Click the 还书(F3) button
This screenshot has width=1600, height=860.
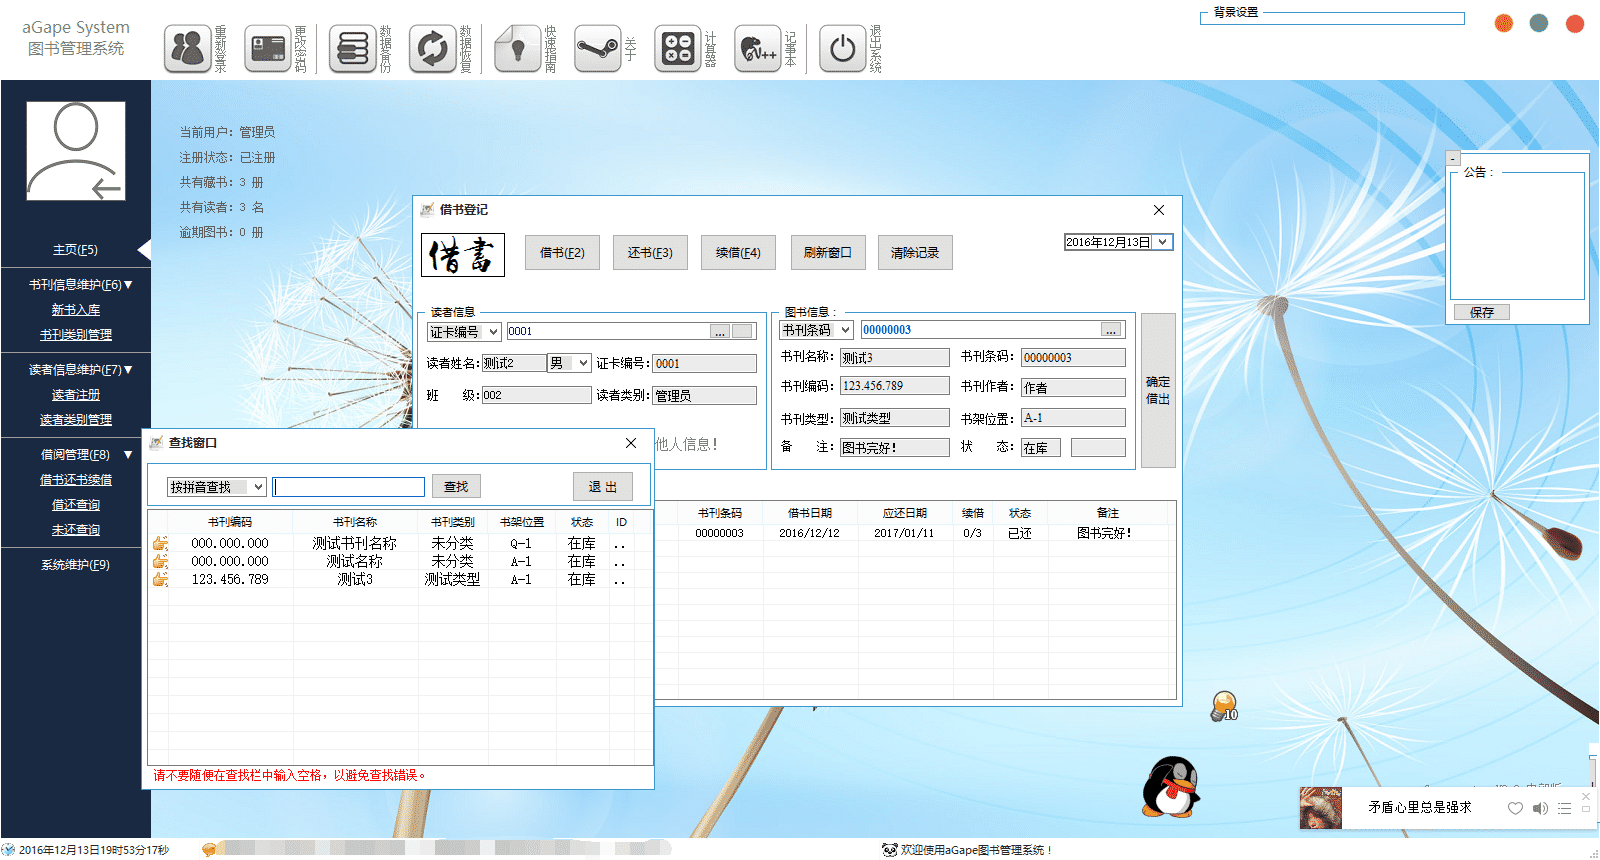coord(650,253)
